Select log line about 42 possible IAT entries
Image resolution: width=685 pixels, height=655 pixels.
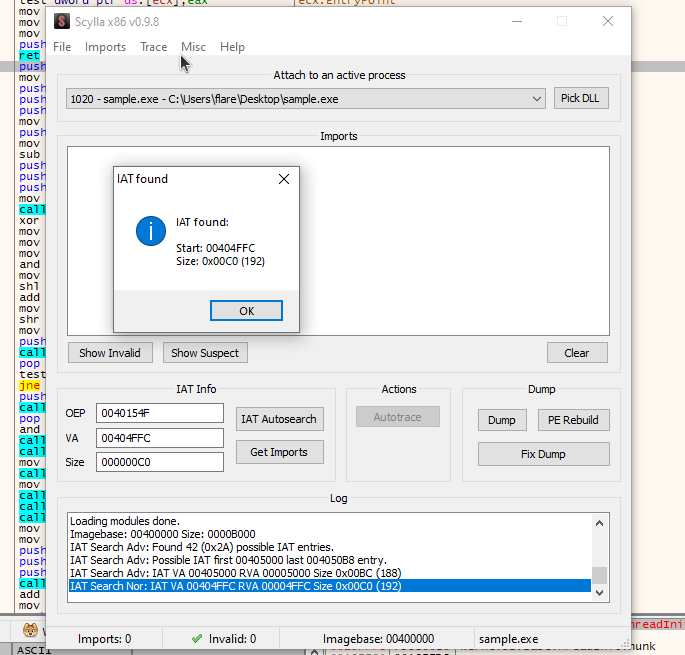(202, 547)
